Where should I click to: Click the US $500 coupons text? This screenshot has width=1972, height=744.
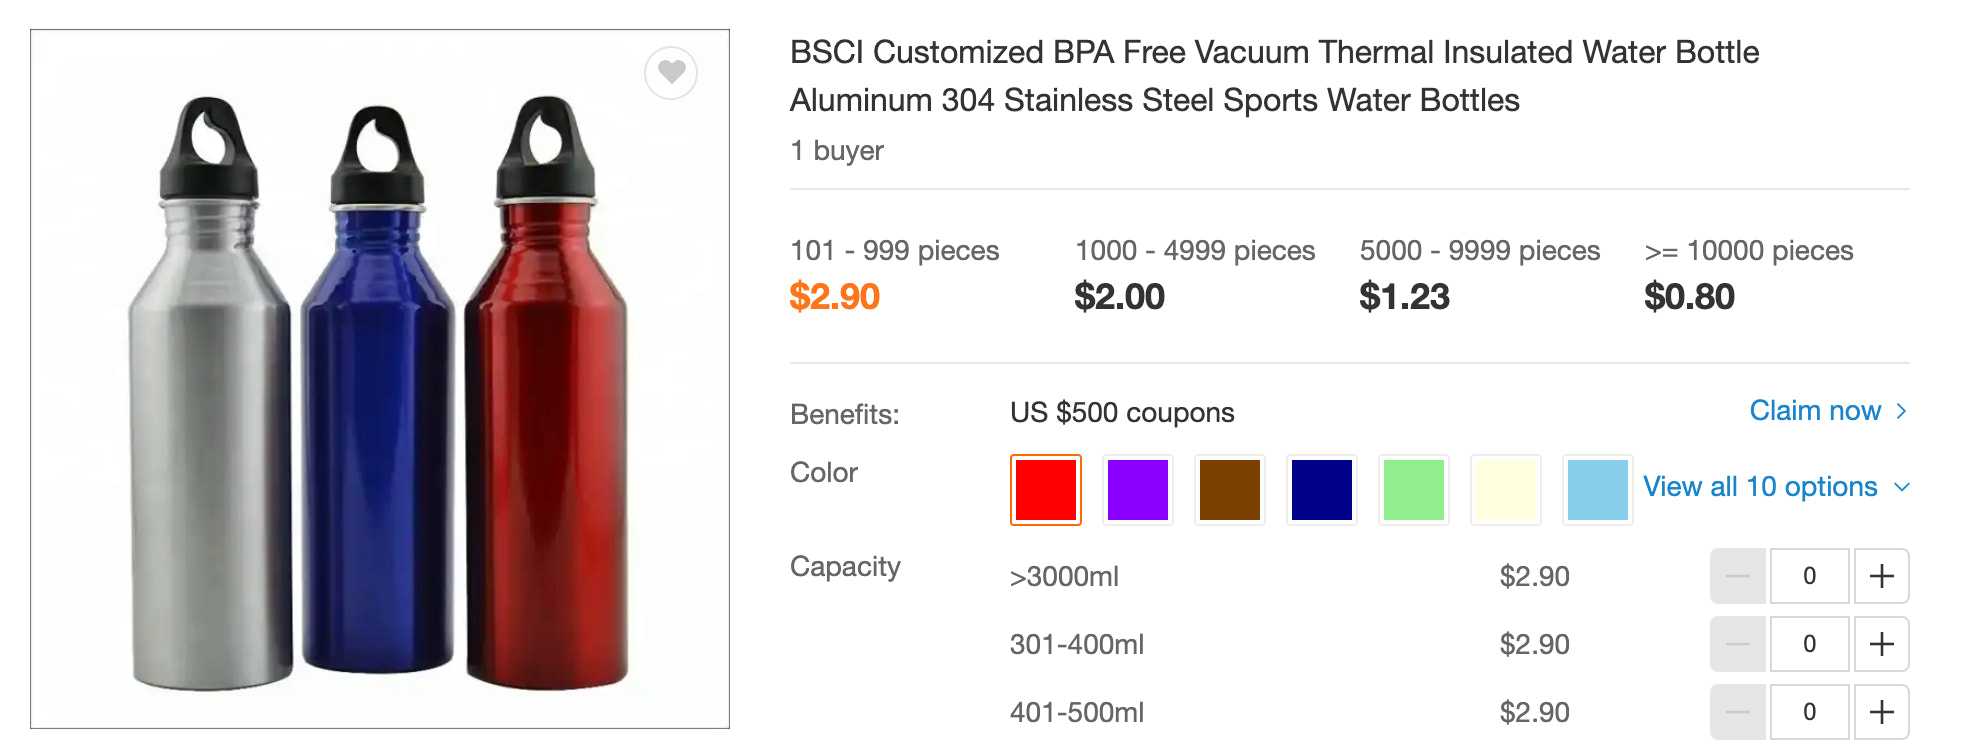(1122, 411)
